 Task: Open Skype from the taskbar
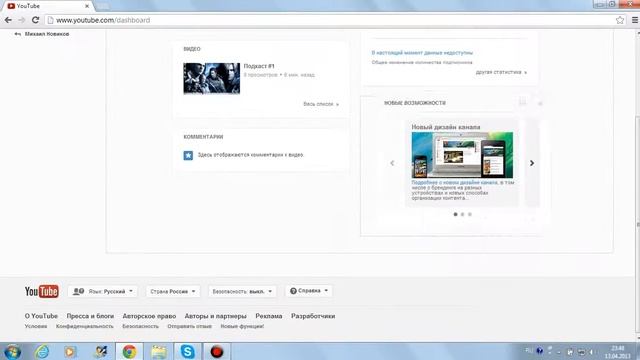tap(188, 351)
